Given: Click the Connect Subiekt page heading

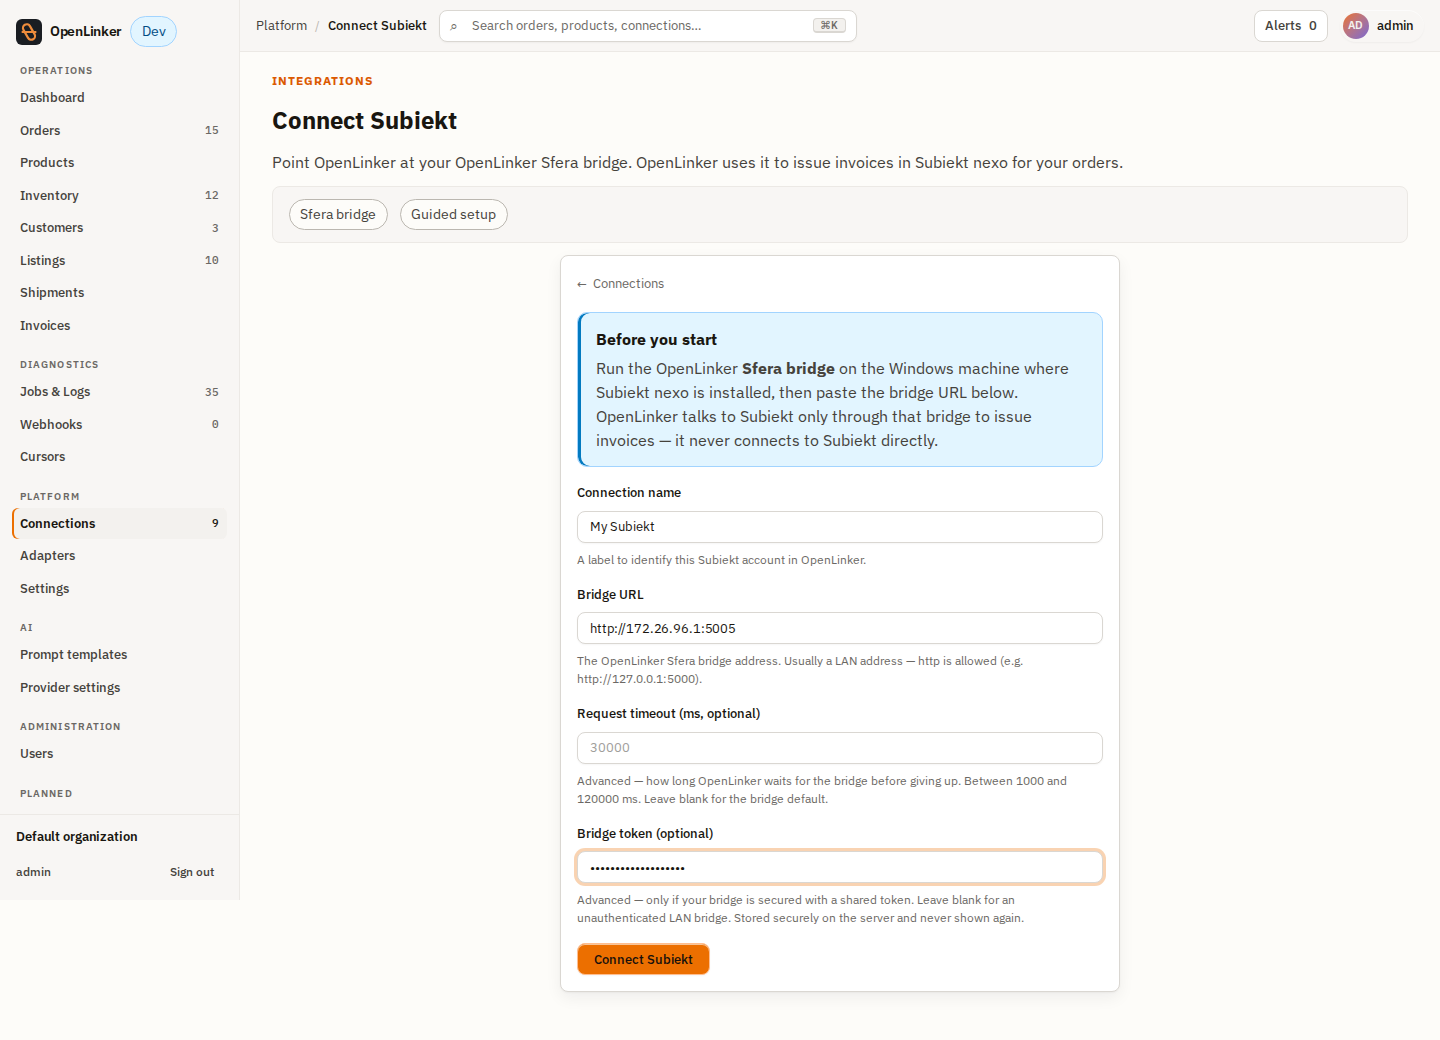Looking at the screenshot, I should click(x=364, y=121).
